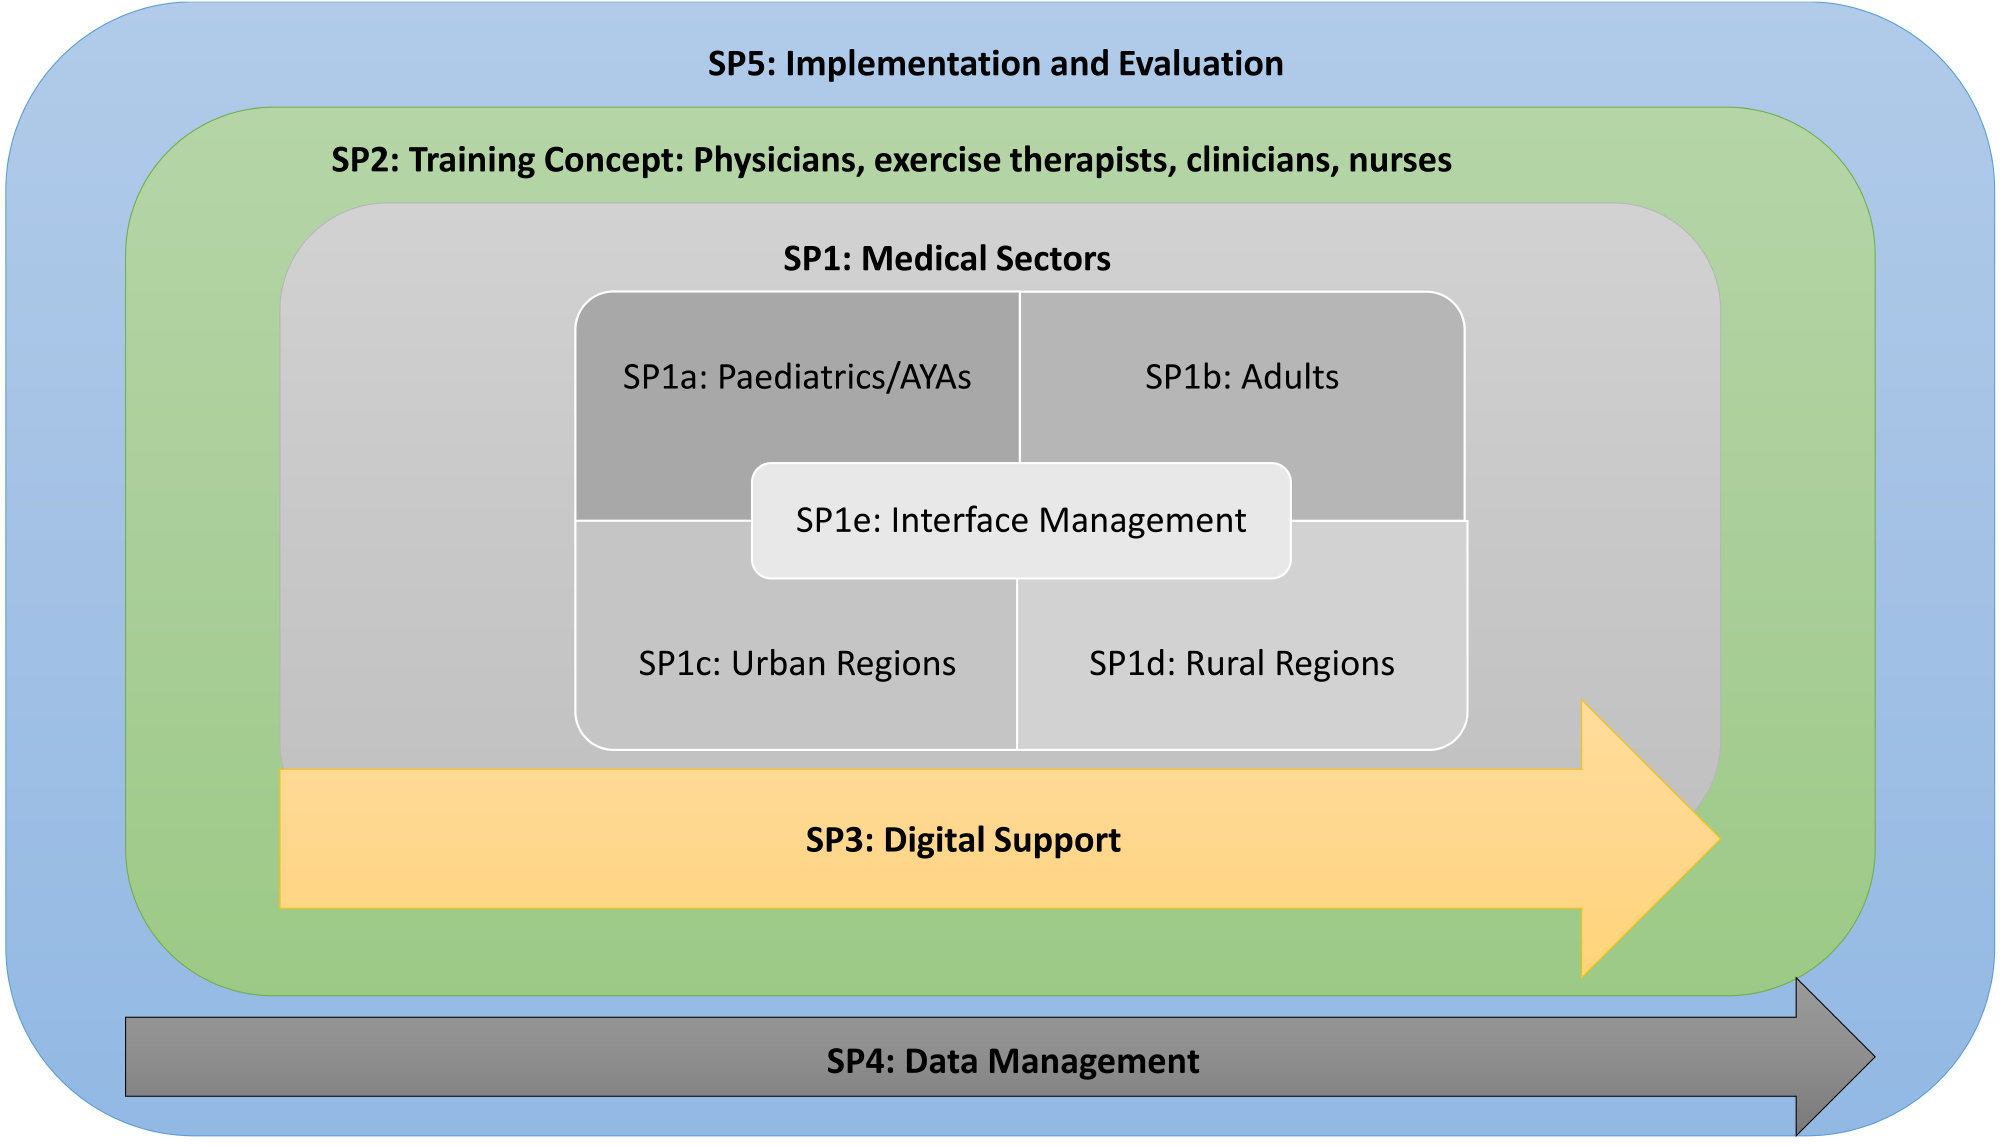Click the word 'Interface' in SP1e box
Viewport: 2008px width, 1147px height.
click(x=958, y=521)
